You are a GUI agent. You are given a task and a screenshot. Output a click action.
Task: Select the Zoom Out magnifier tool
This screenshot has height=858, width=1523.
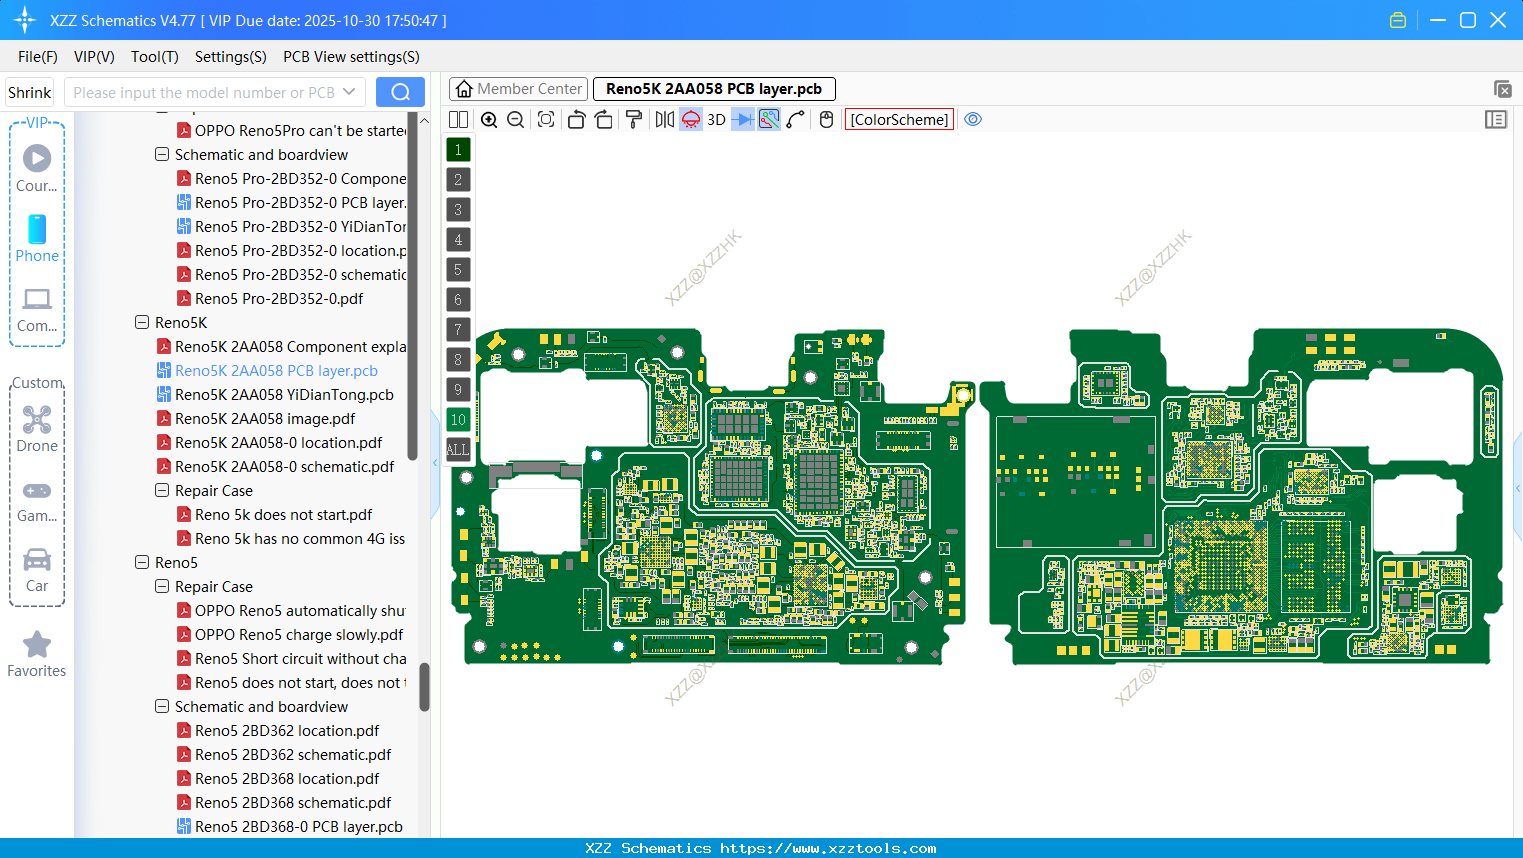pos(514,119)
